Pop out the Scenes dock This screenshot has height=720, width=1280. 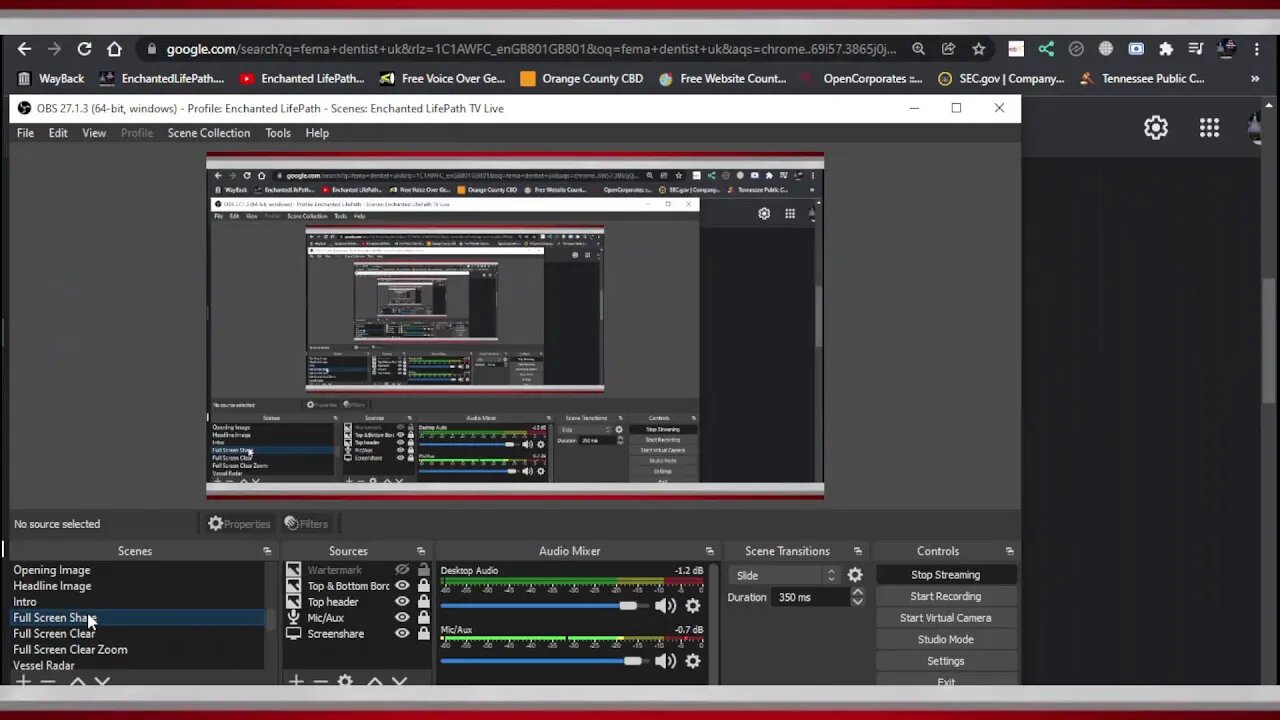click(267, 551)
